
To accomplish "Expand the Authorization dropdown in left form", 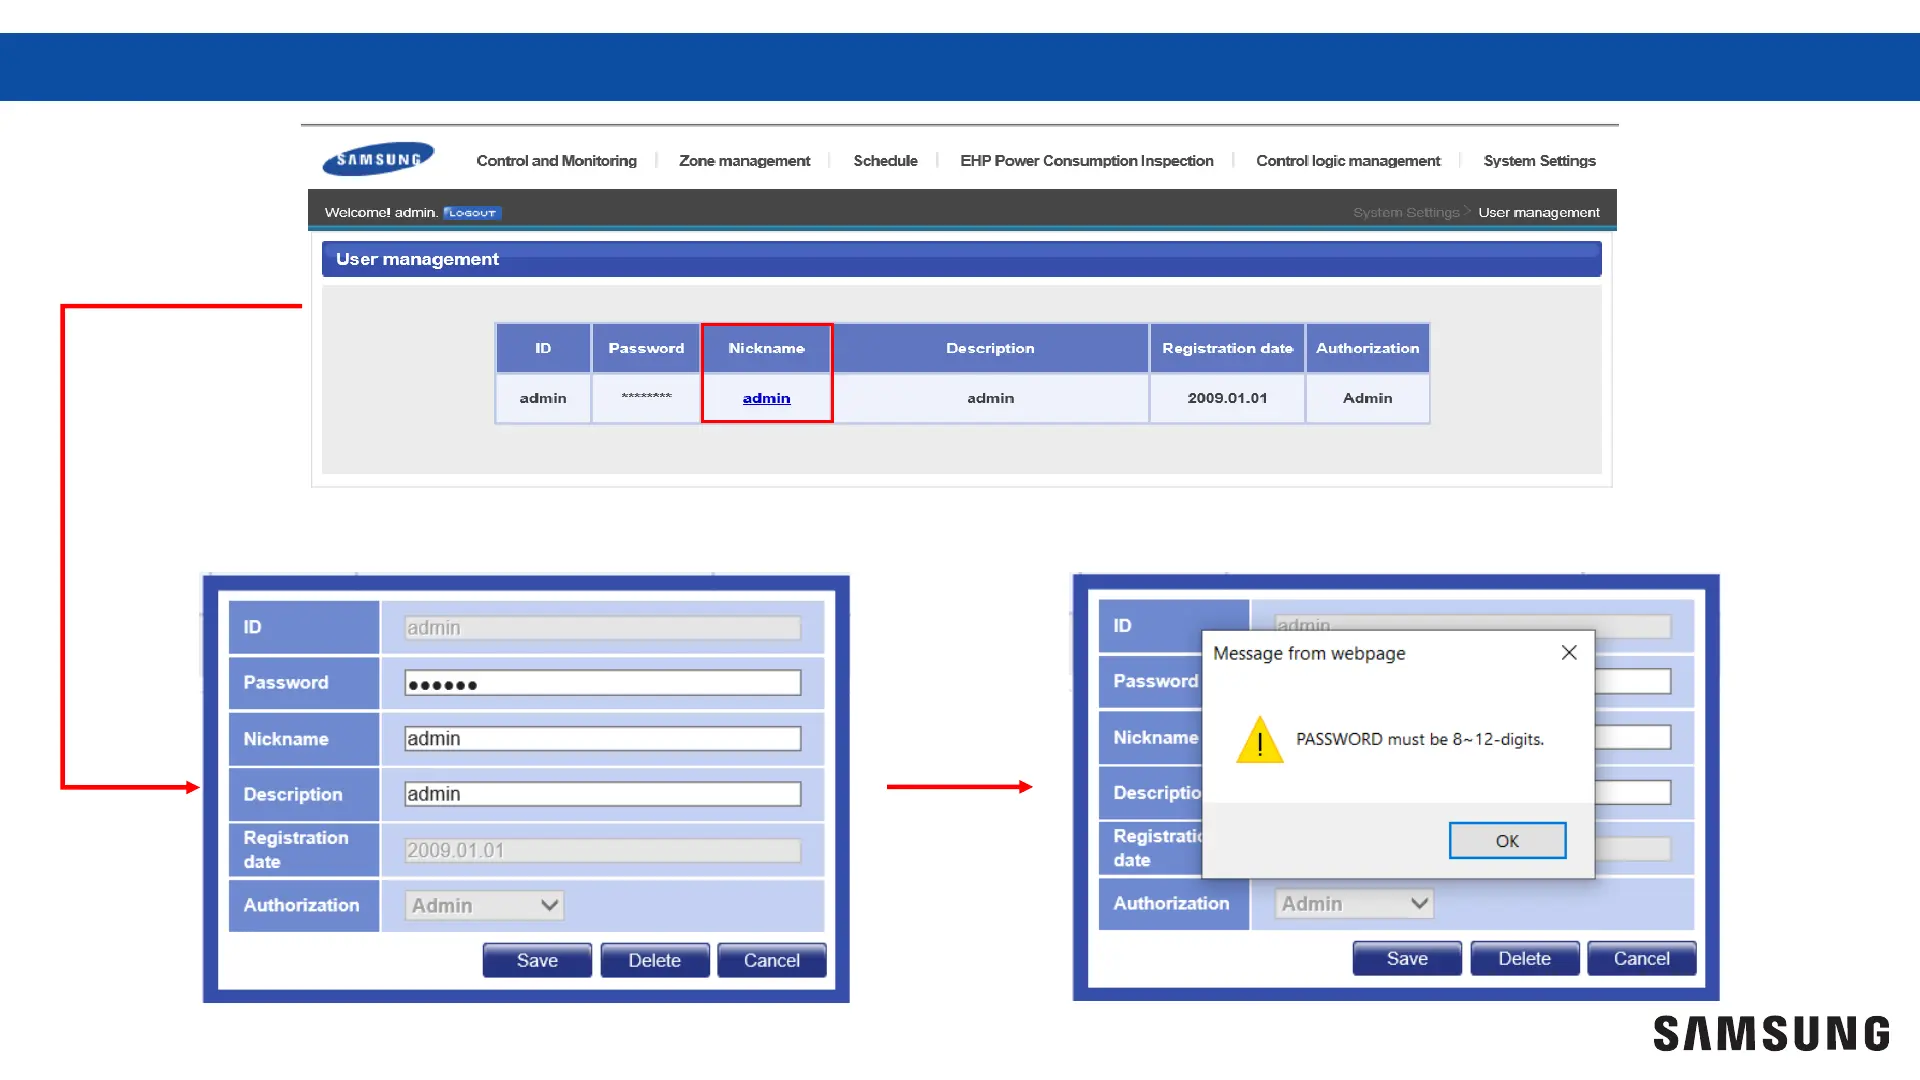I will tap(485, 906).
